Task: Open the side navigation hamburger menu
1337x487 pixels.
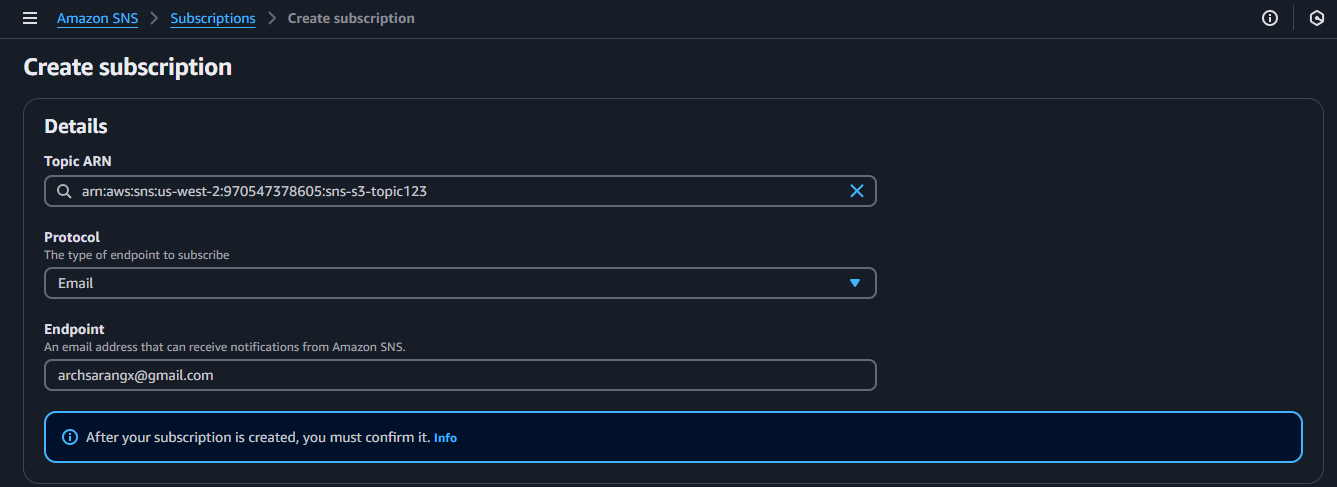Action: tap(30, 18)
